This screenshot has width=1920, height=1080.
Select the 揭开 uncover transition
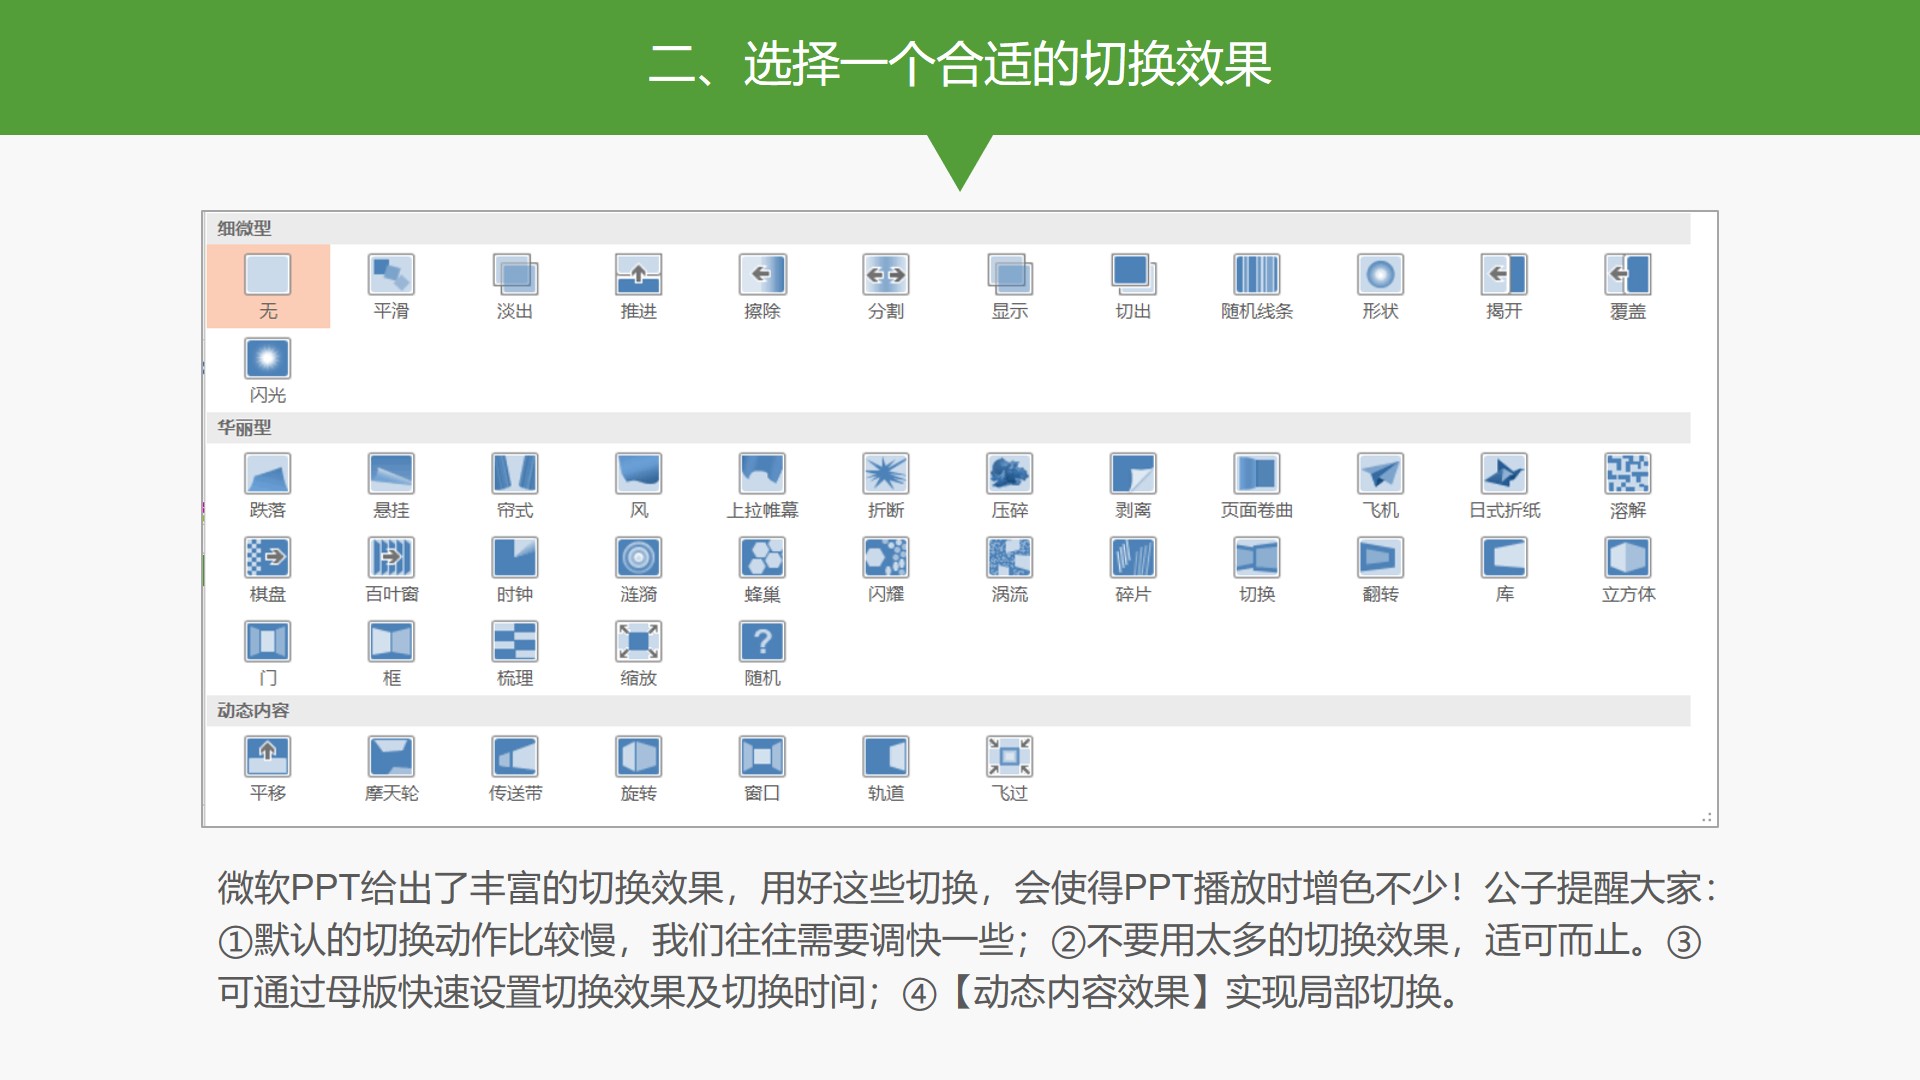[1504, 286]
